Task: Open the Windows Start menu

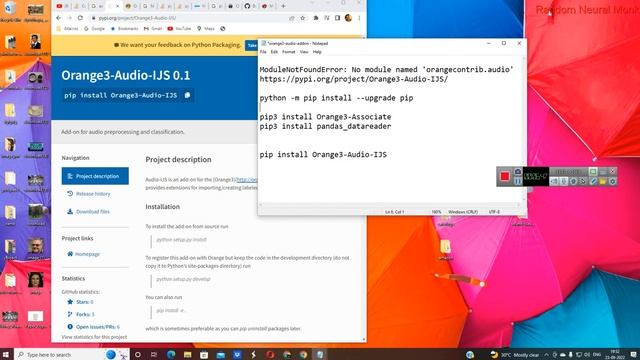Action: 6,354
